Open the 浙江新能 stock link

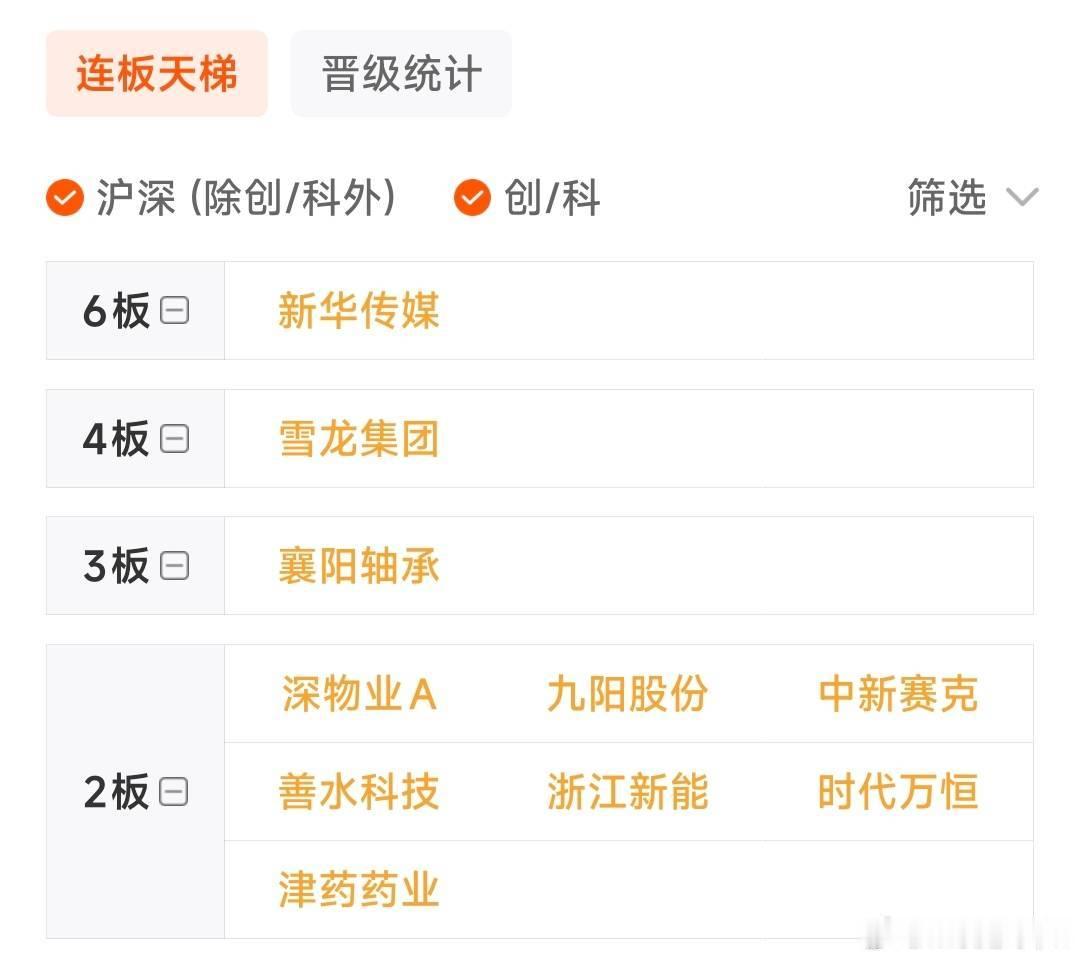pos(627,791)
